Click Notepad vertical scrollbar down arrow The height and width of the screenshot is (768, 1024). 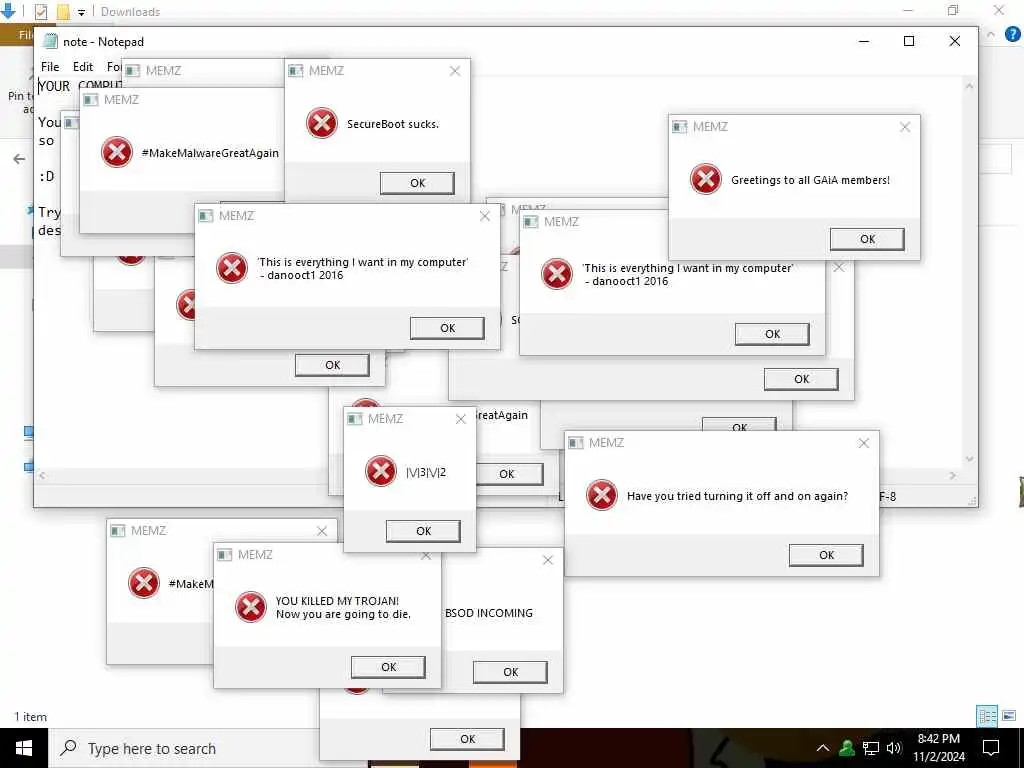970,459
